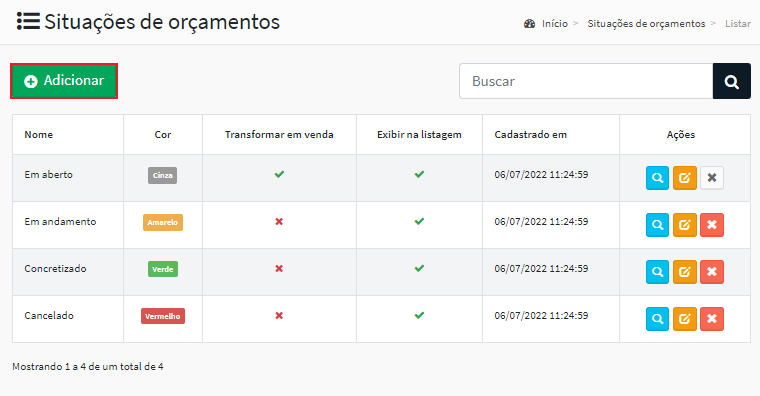The width and height of the screenshot is (760, 396).
Task: Click the Listar breadcrumb item
Action: pos(738,23)
